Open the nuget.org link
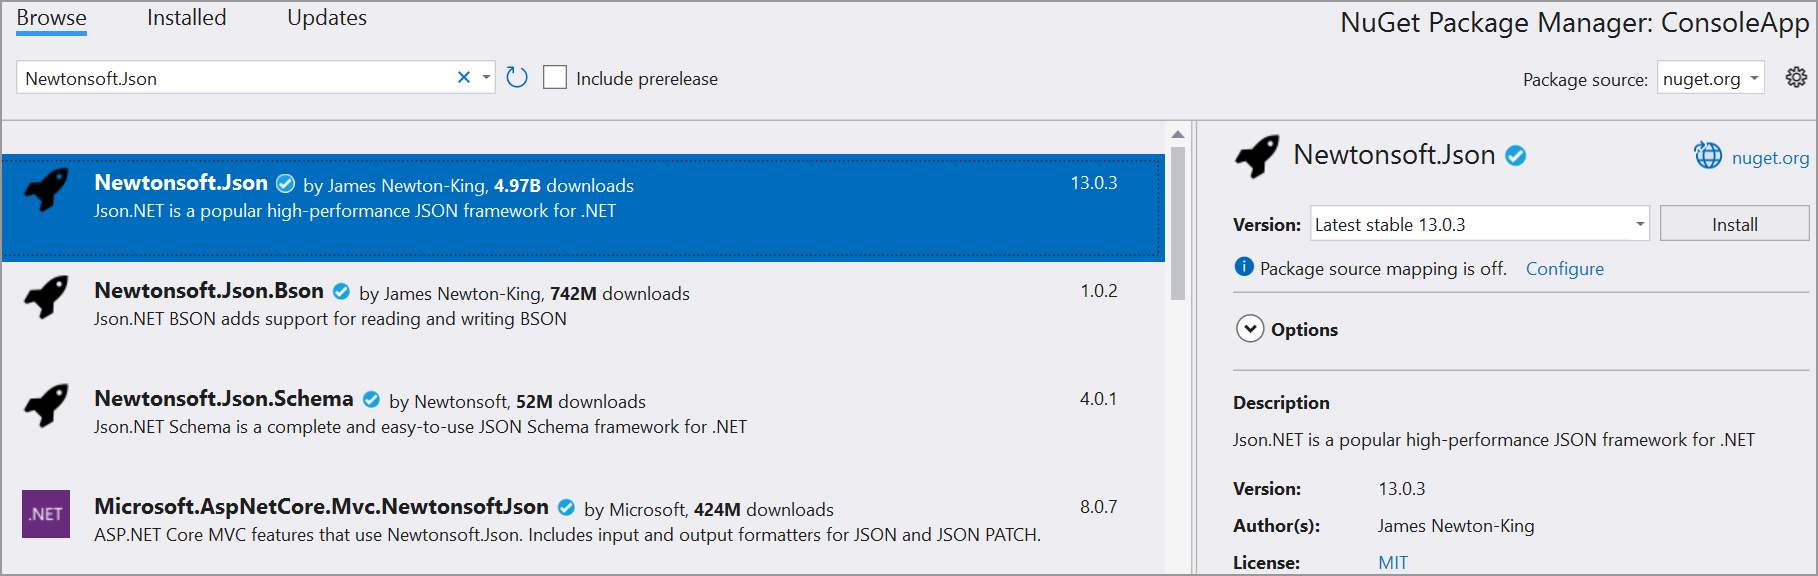 pos(1770,157)
